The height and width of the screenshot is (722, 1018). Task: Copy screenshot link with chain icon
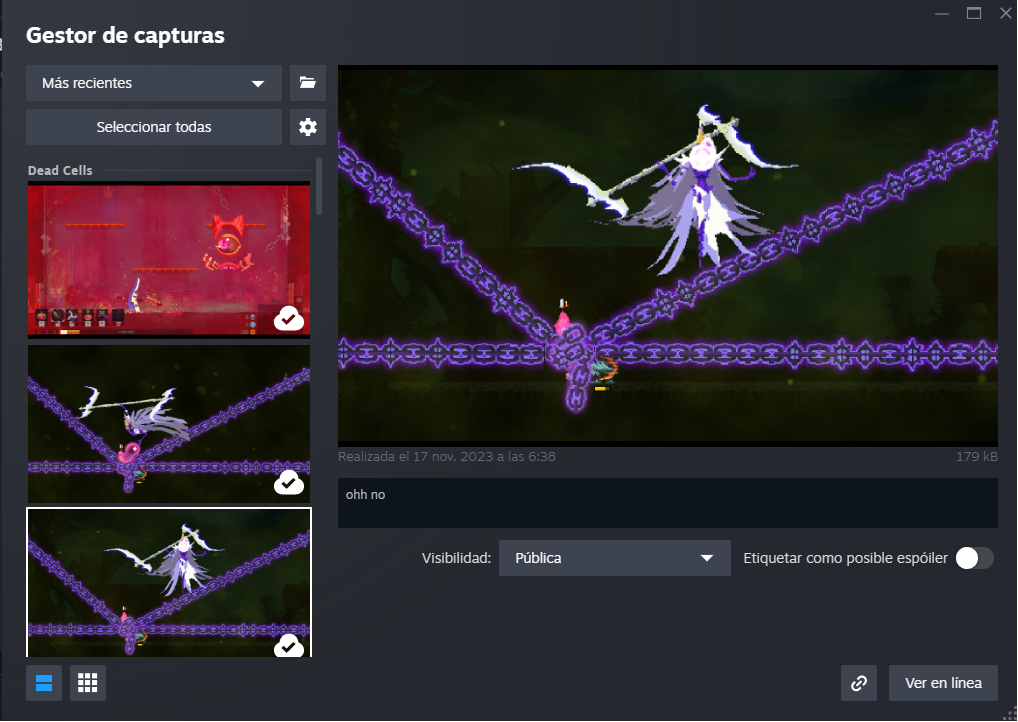pos(859,682)
